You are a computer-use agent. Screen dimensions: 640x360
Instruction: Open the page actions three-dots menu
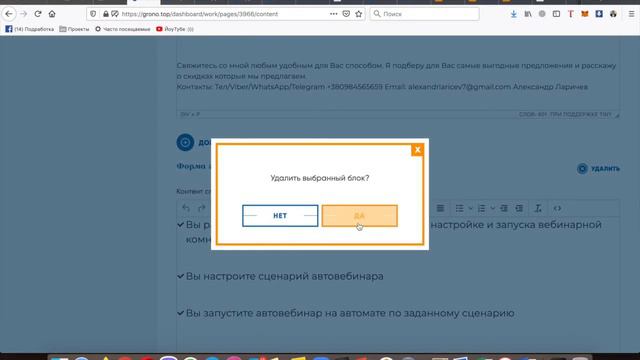(333, 14)
